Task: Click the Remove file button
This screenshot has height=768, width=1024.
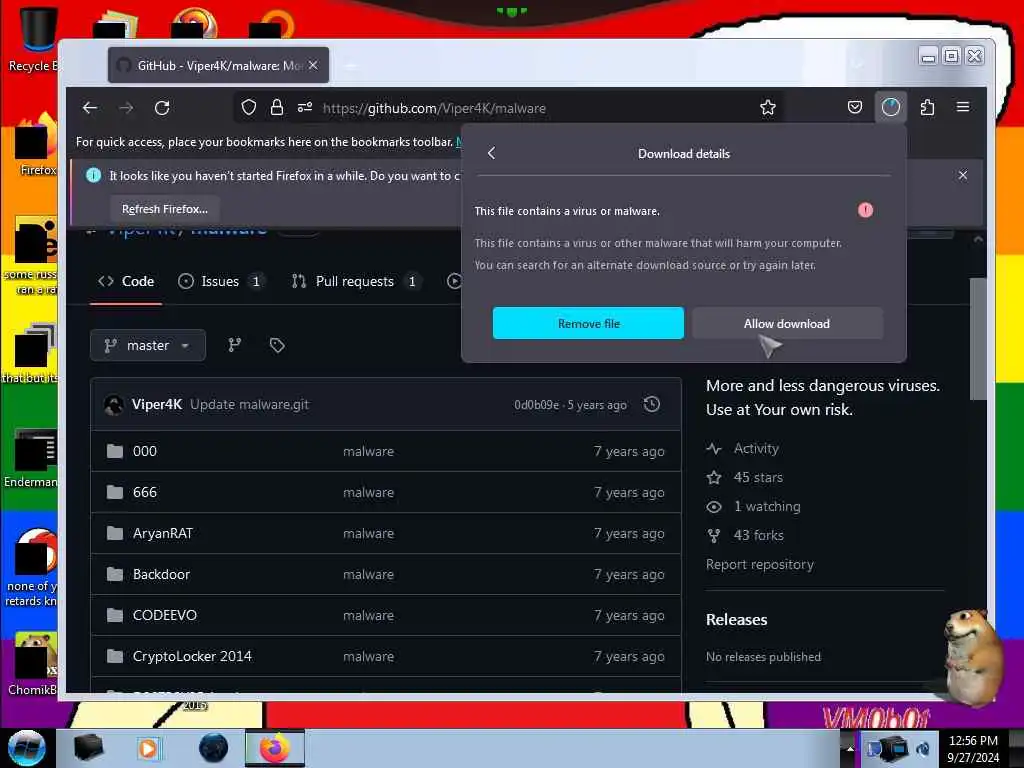Action: click(588, 323)
